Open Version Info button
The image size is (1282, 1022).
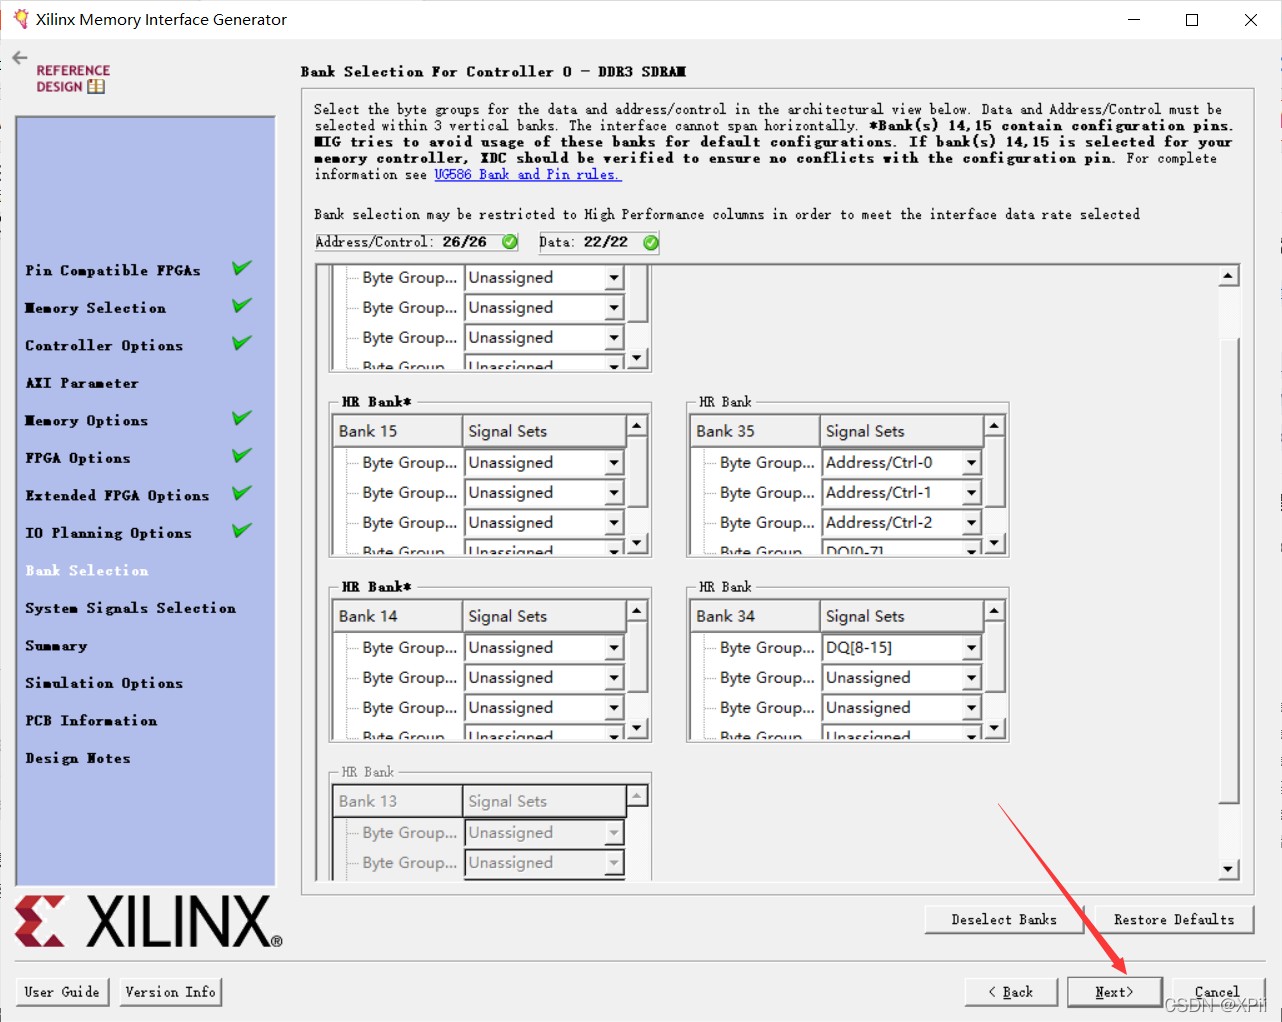click(x=170, y=992)
